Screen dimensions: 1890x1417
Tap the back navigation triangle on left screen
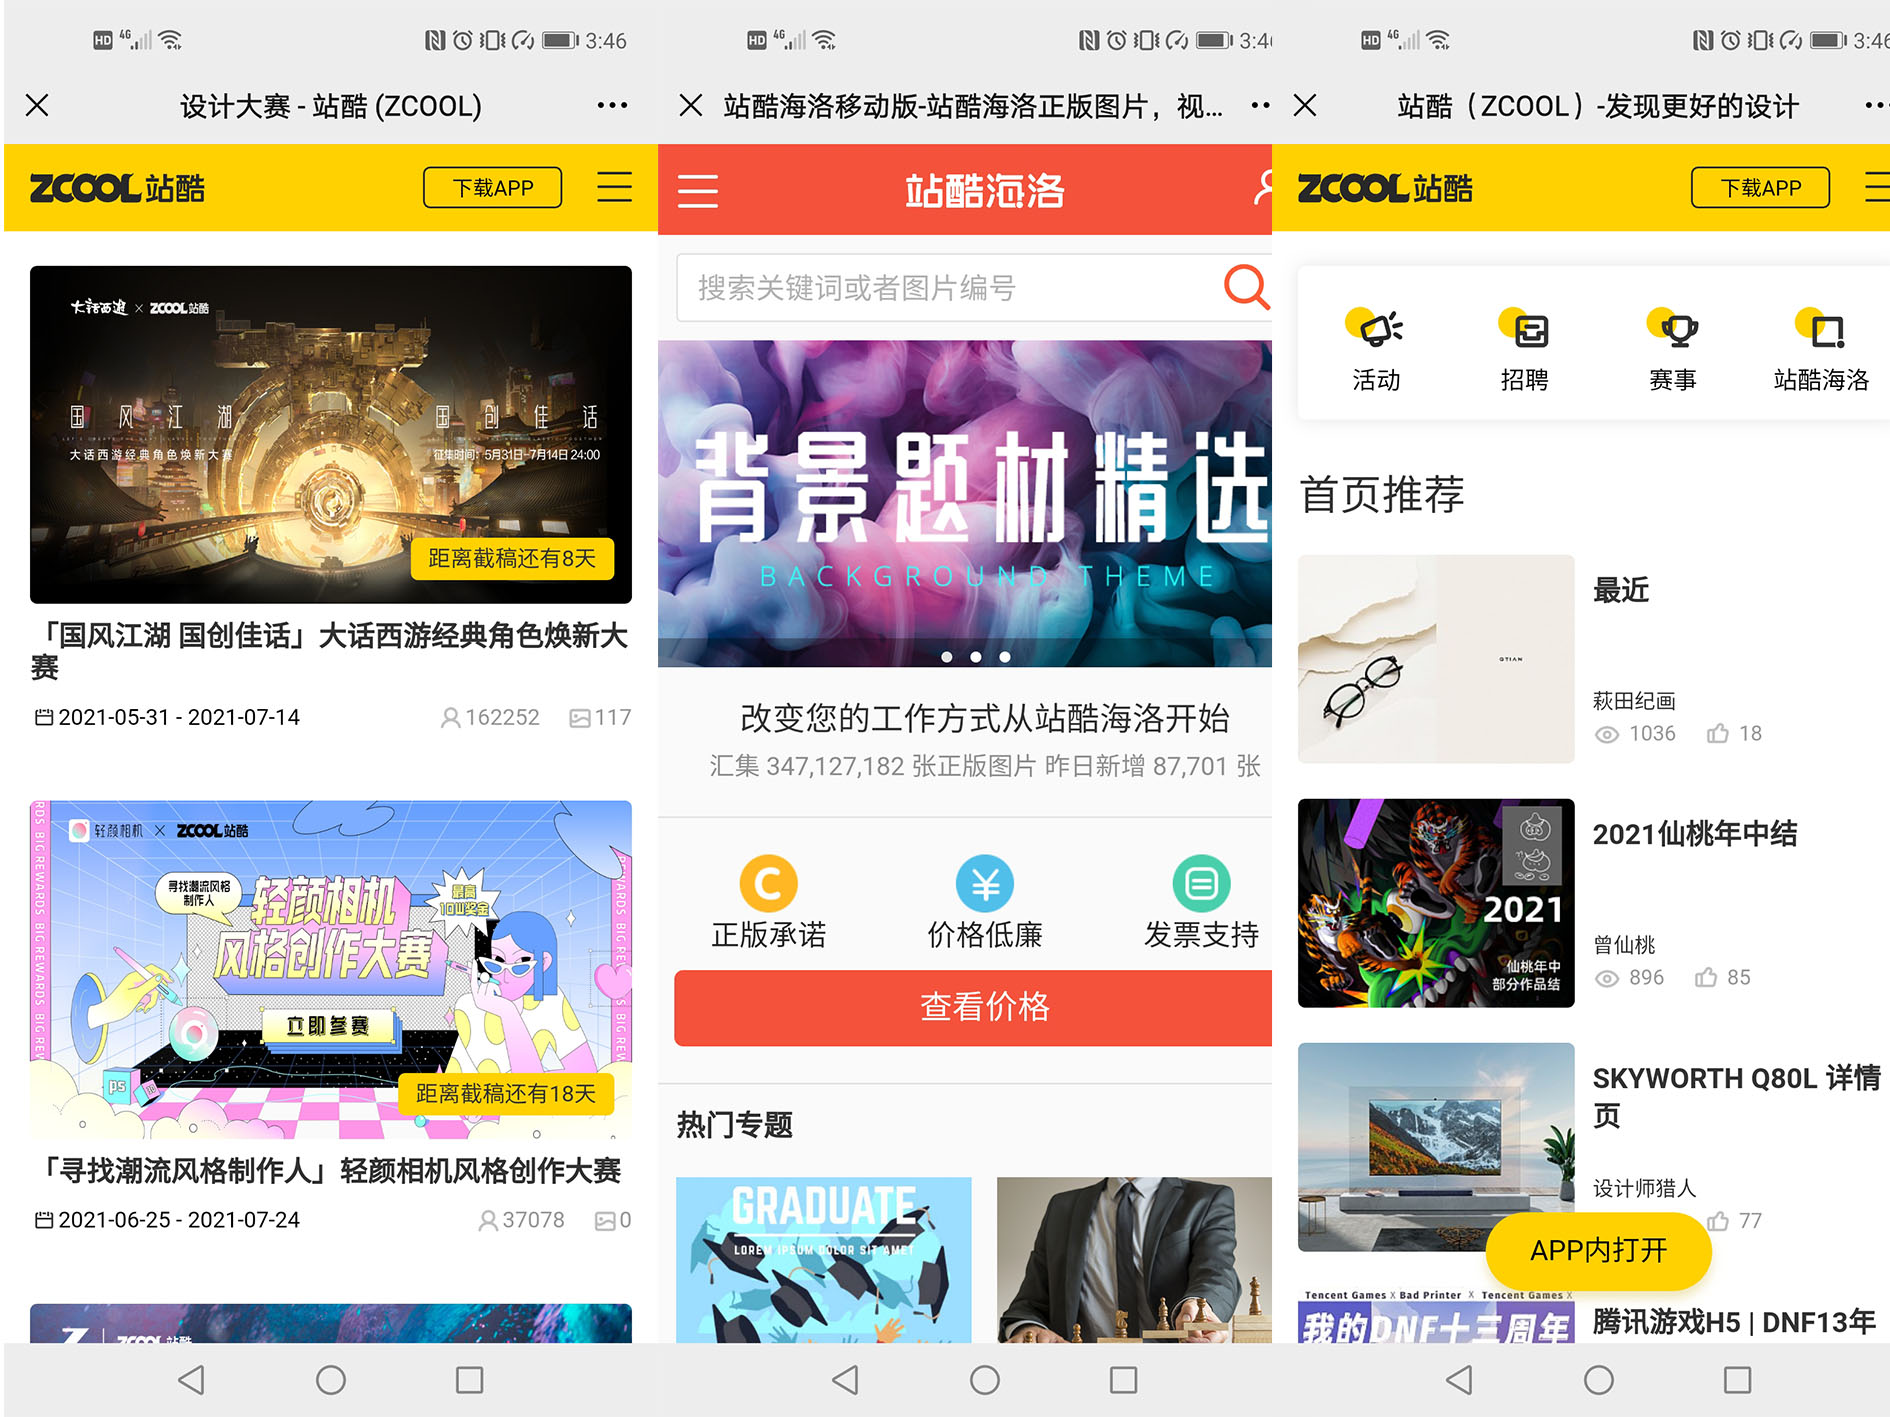[191, 1380]
